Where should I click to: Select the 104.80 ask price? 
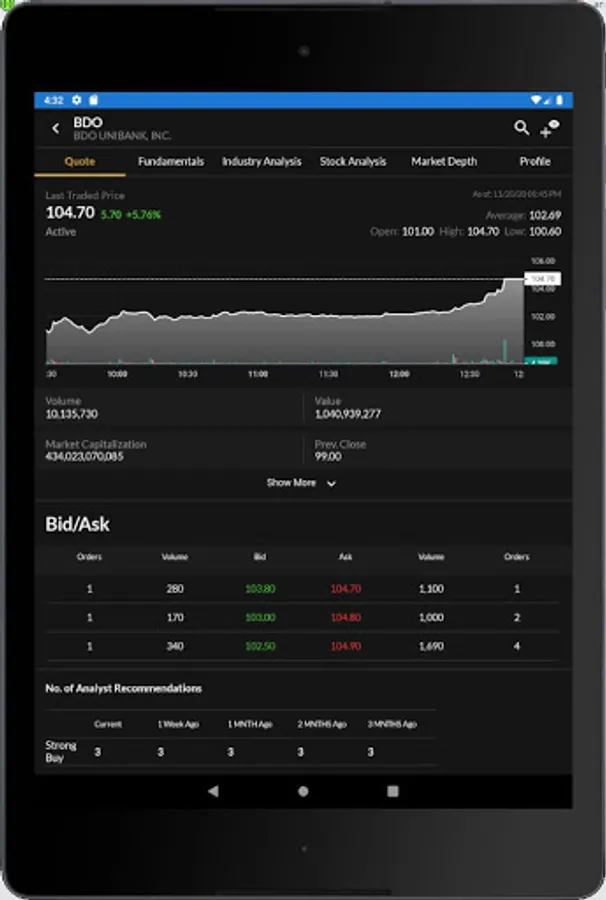(x=345, y=617)
